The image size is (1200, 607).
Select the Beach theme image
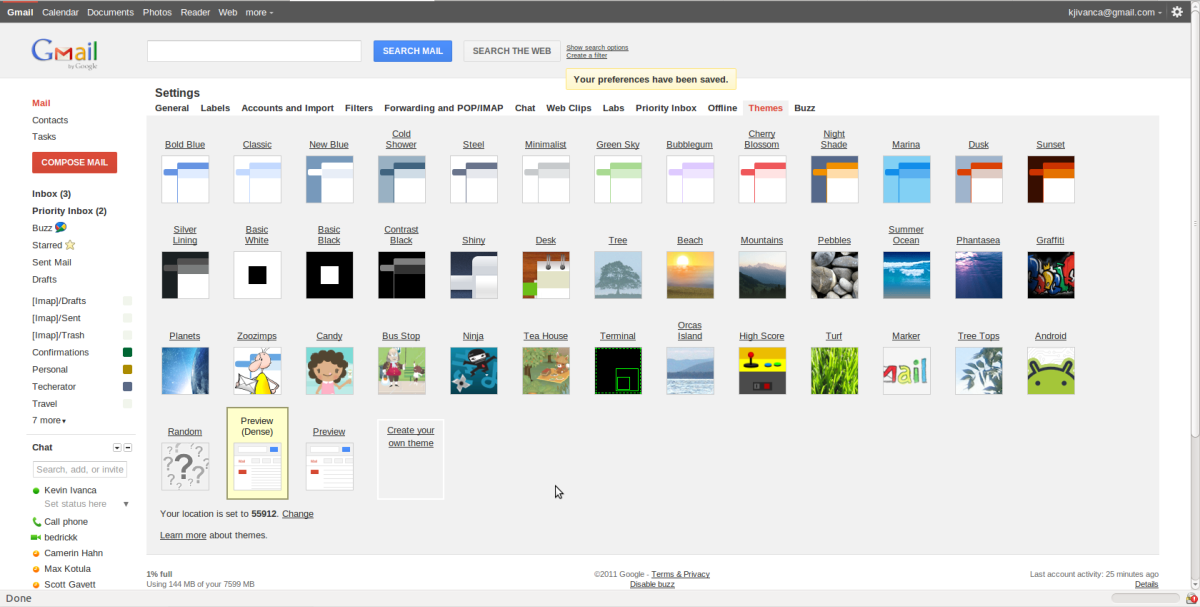pyautogui.click(x=690, y=275)
